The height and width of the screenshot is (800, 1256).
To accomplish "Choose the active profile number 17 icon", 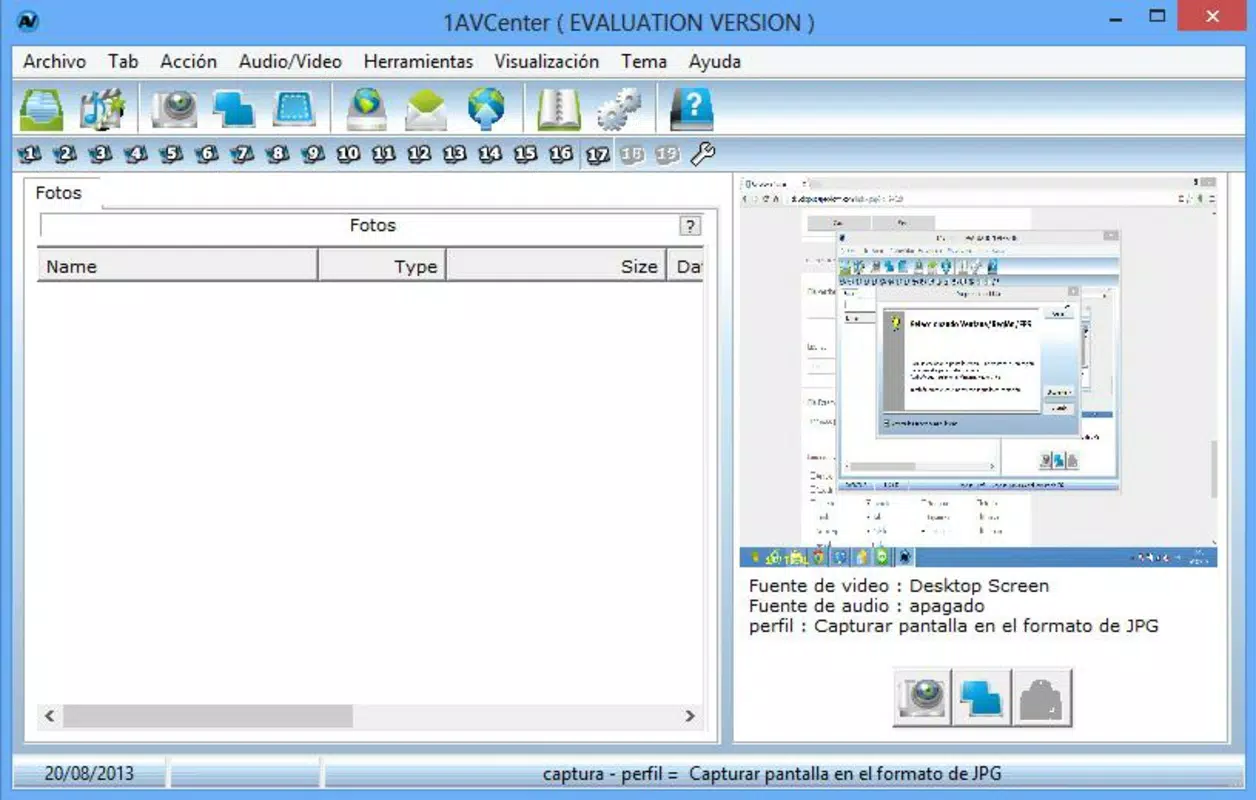I will (x=598, y=154).
